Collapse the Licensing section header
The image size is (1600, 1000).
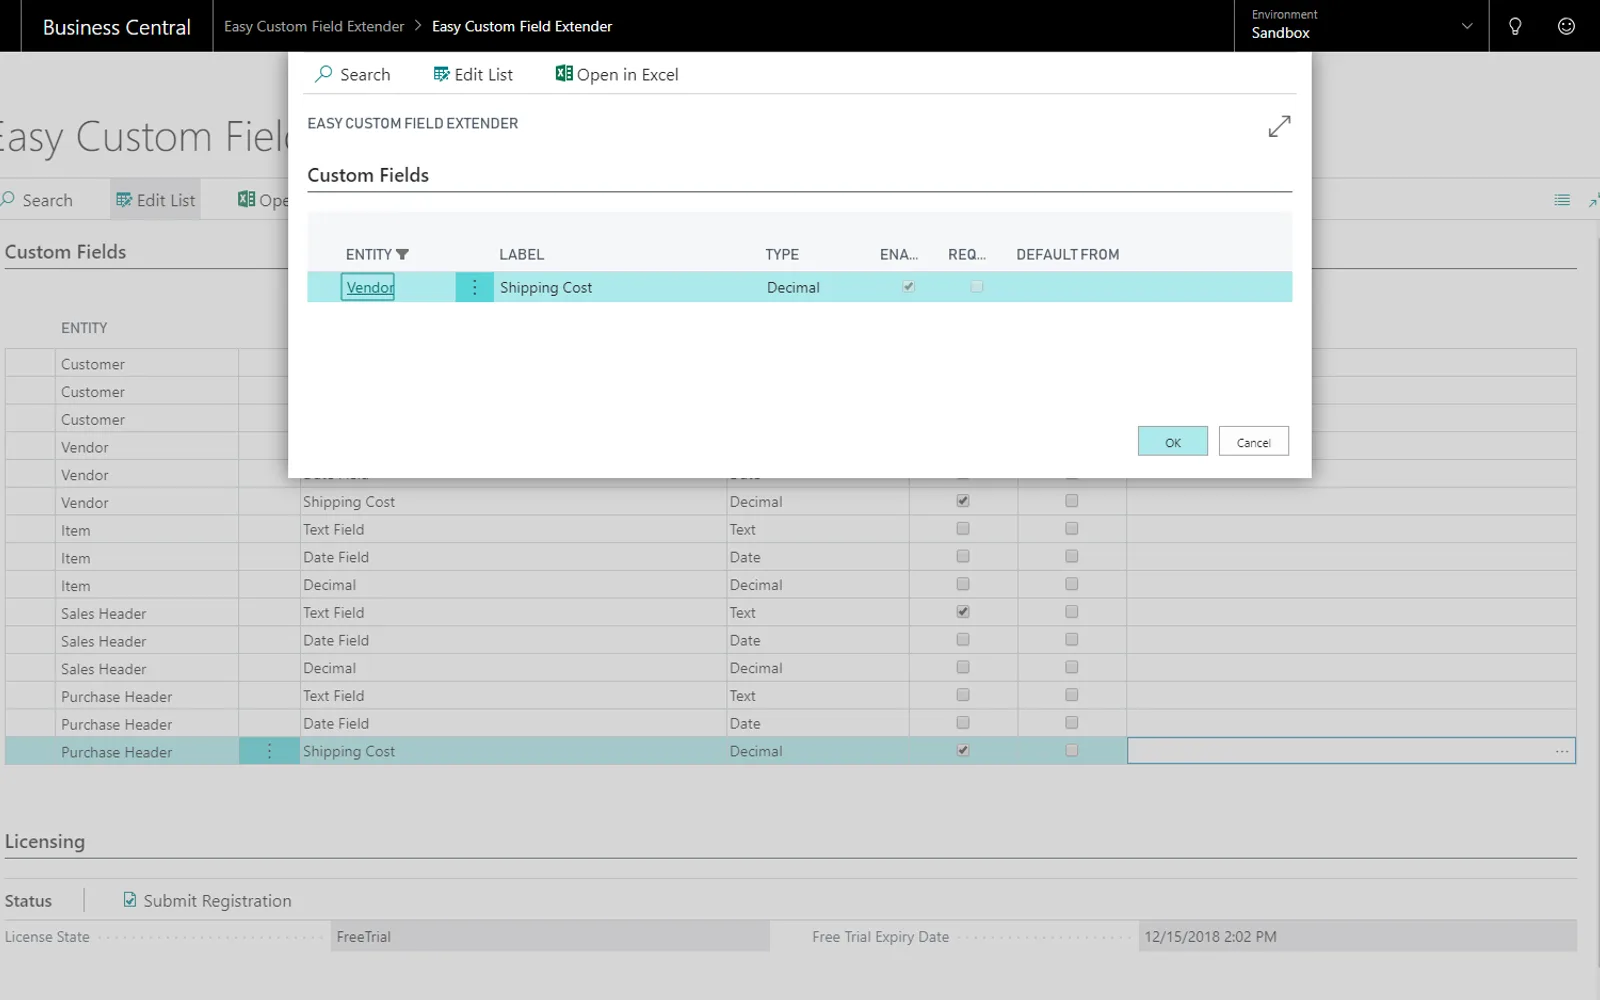[45, 841]
